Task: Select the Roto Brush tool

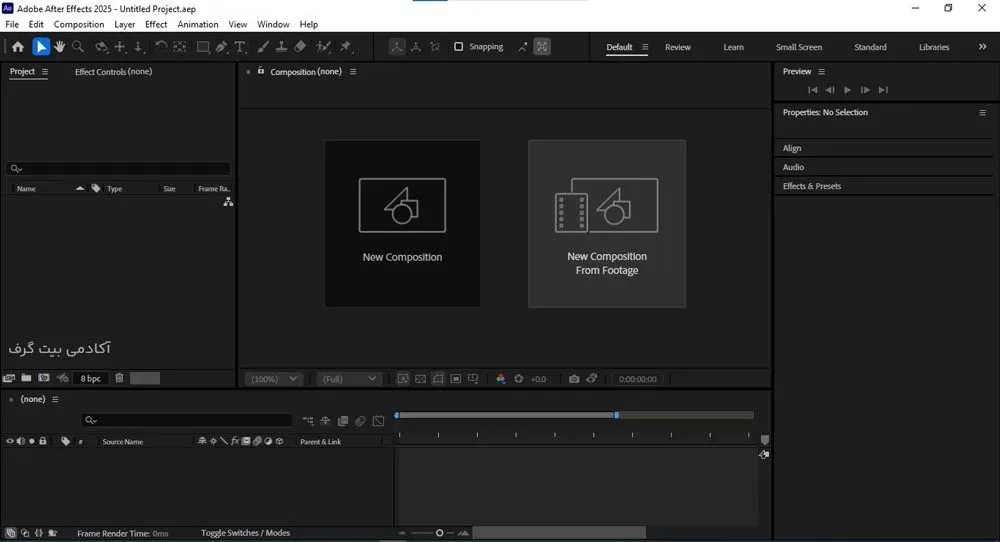Action: (x=323, y=47)
